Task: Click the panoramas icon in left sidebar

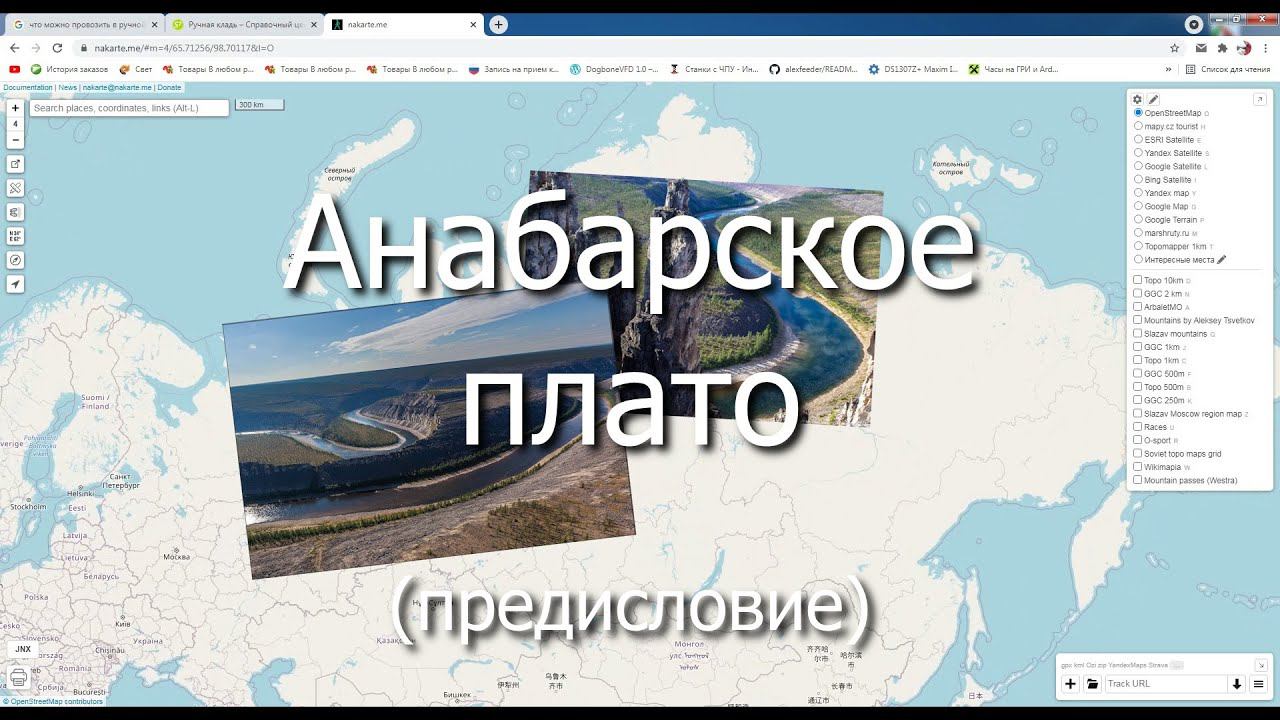Action: click(x=16, y=212)
